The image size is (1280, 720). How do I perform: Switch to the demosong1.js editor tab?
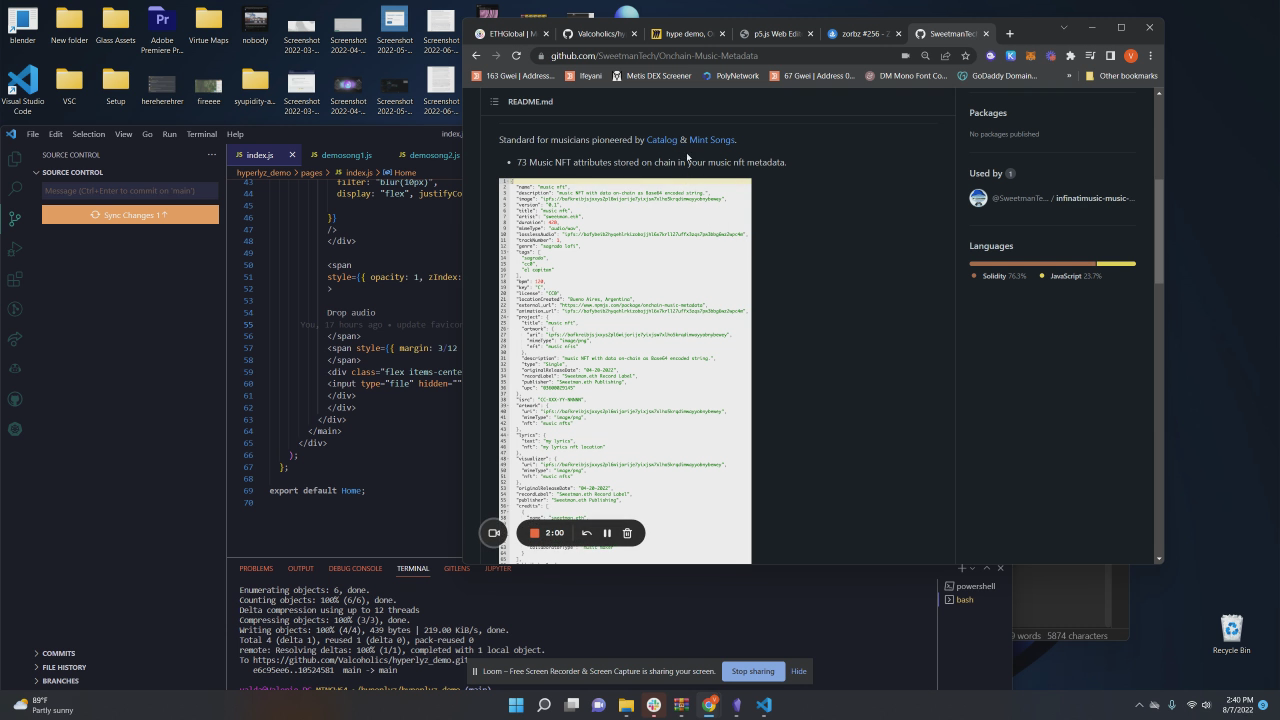(346, 155)
